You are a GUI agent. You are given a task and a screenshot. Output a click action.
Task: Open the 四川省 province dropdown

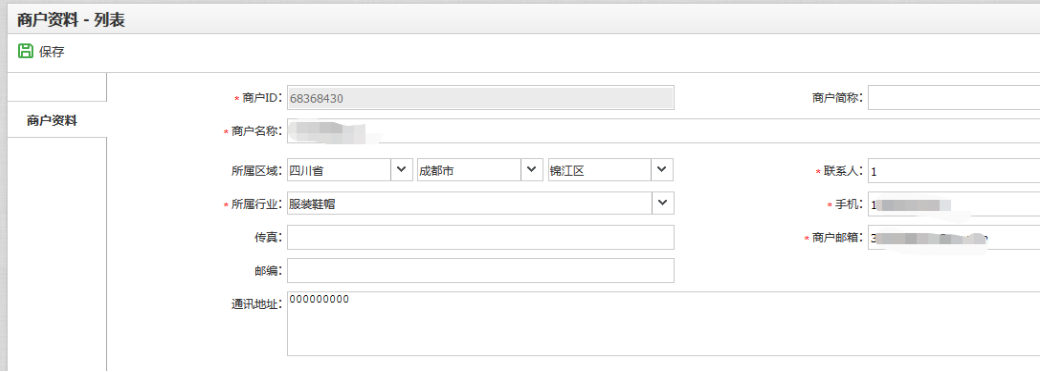pos(349,170)
